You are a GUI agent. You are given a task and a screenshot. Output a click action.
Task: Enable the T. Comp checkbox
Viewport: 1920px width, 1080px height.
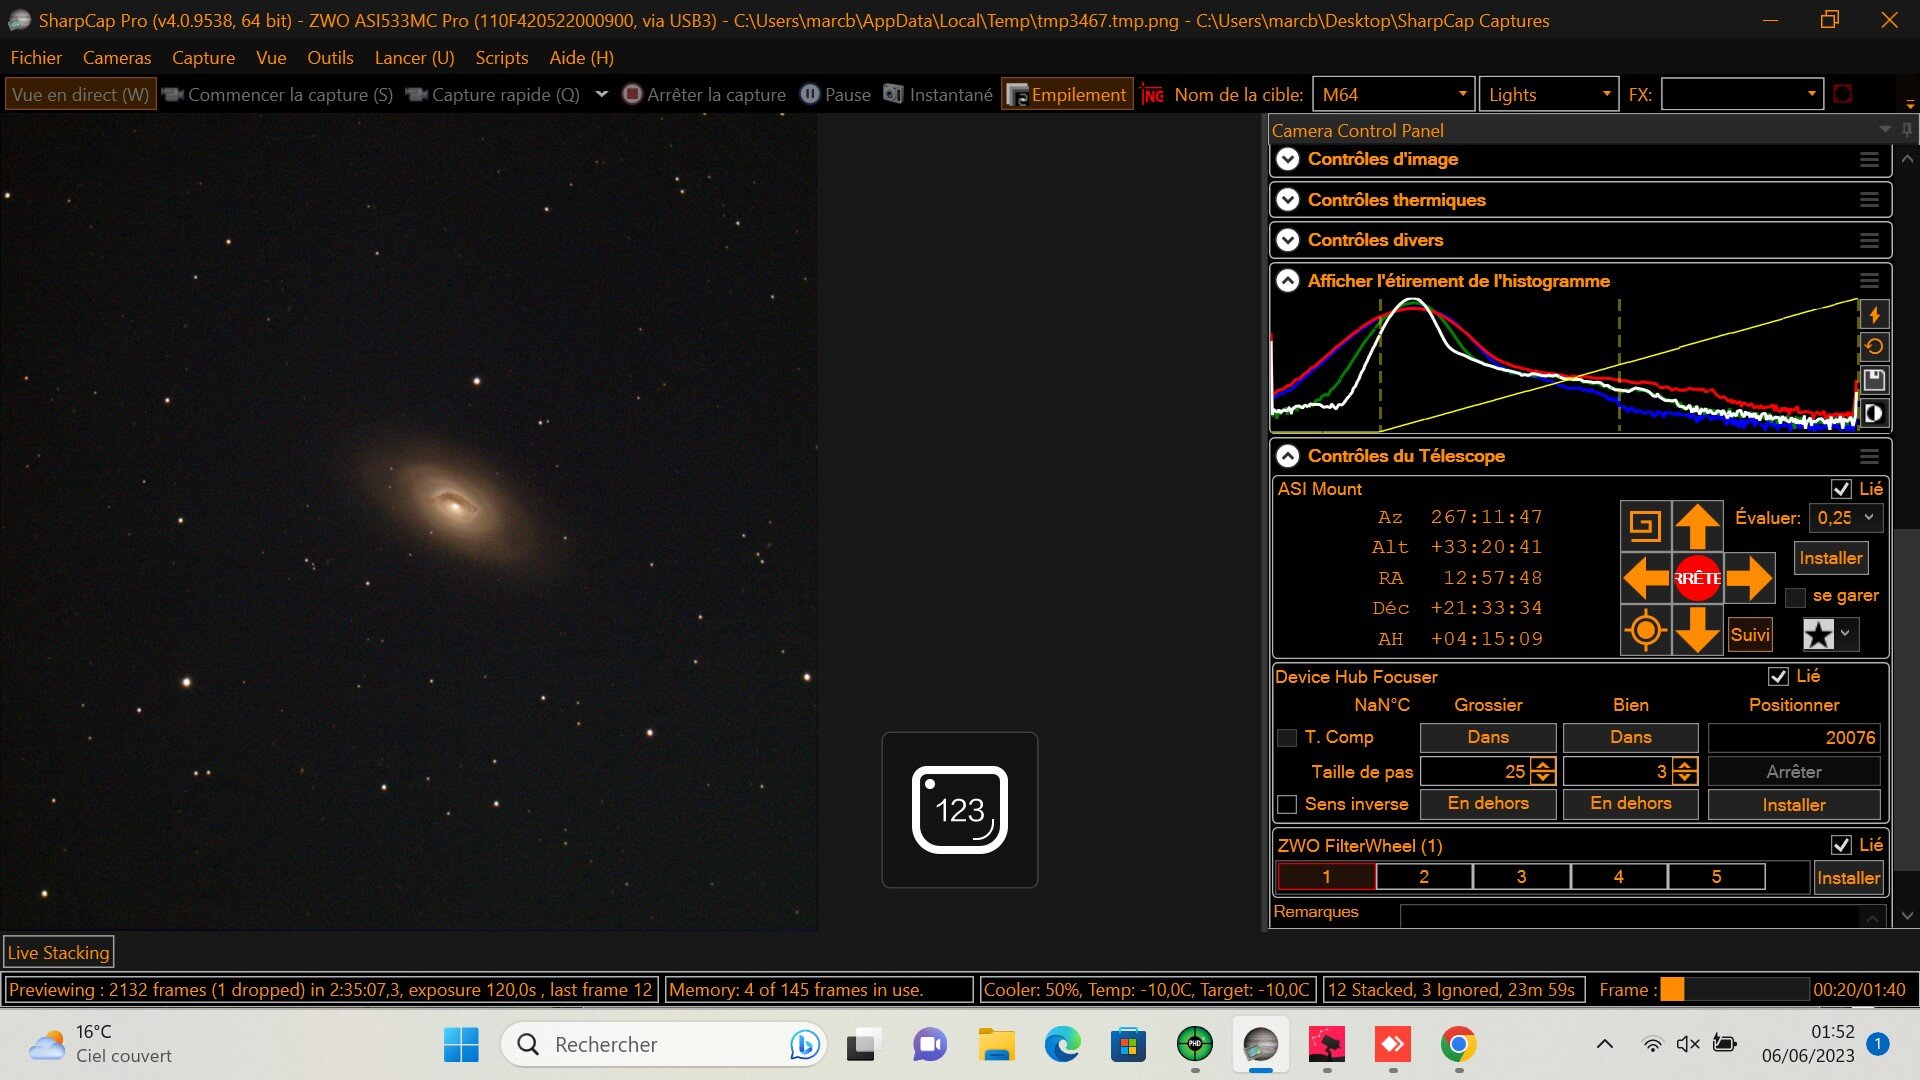1287,738
